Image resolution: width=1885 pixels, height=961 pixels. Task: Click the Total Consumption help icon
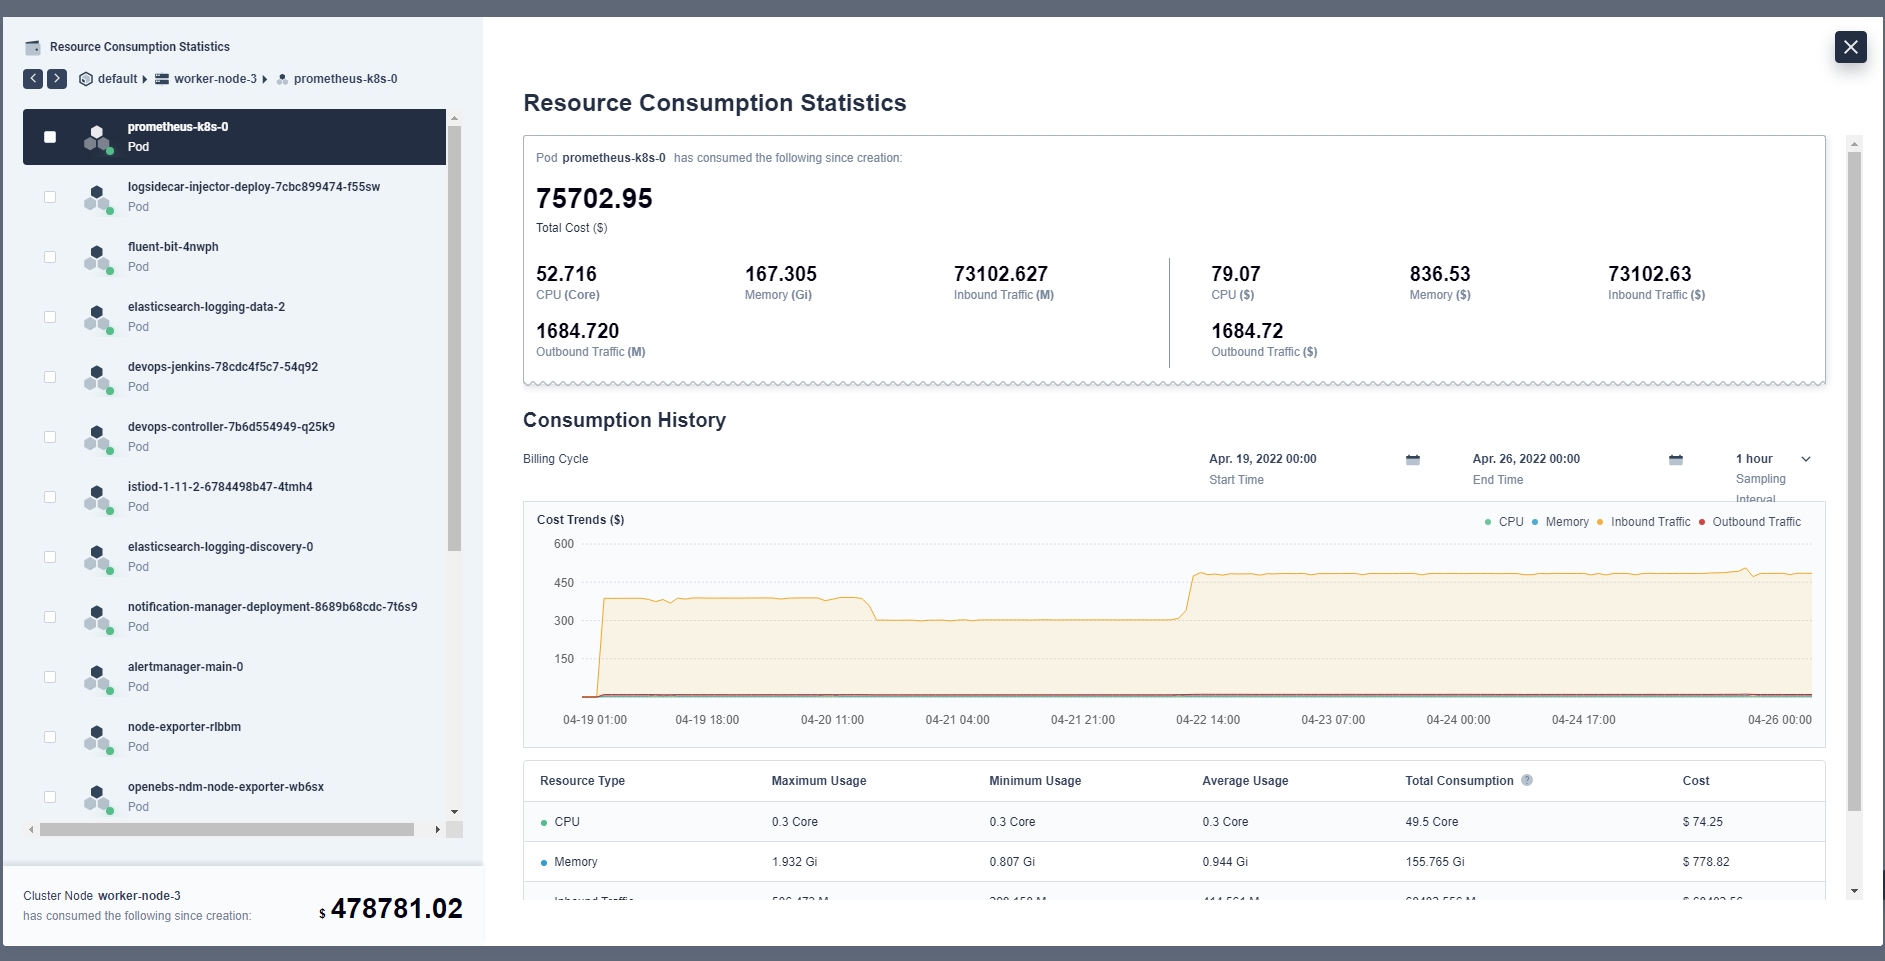[x=1526, y=781]
